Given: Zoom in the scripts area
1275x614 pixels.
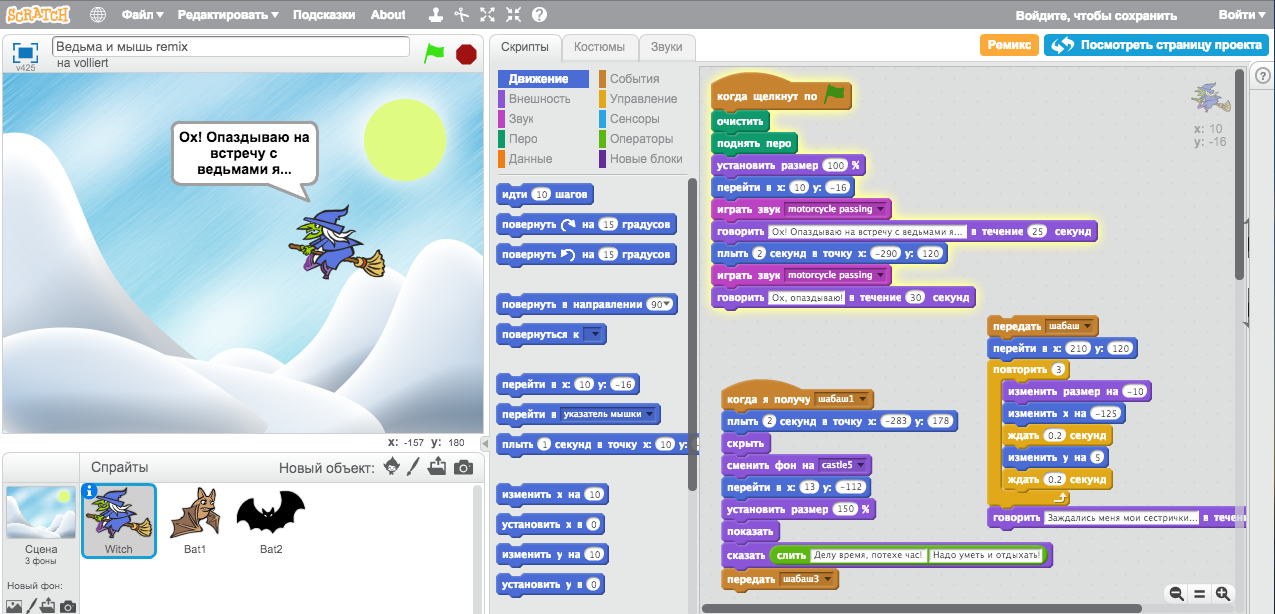Looking at the screenshot, I should (x=1223, y=594).
